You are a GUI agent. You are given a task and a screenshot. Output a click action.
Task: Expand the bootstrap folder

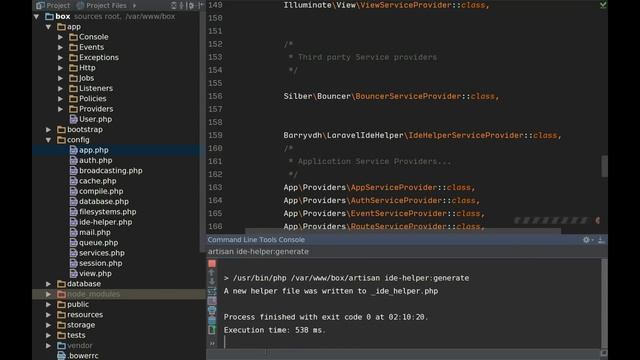[x=49, y=129]
